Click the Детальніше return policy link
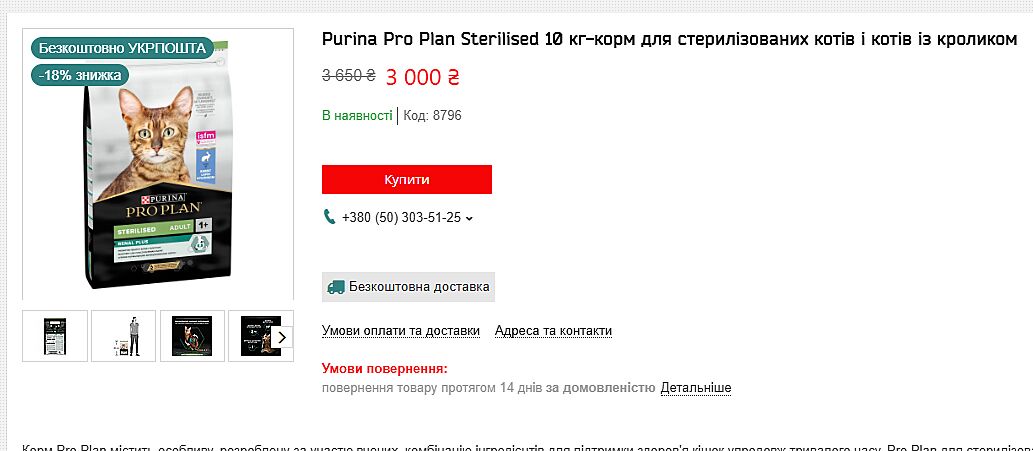1033x451 pixels. click(696, 388)
